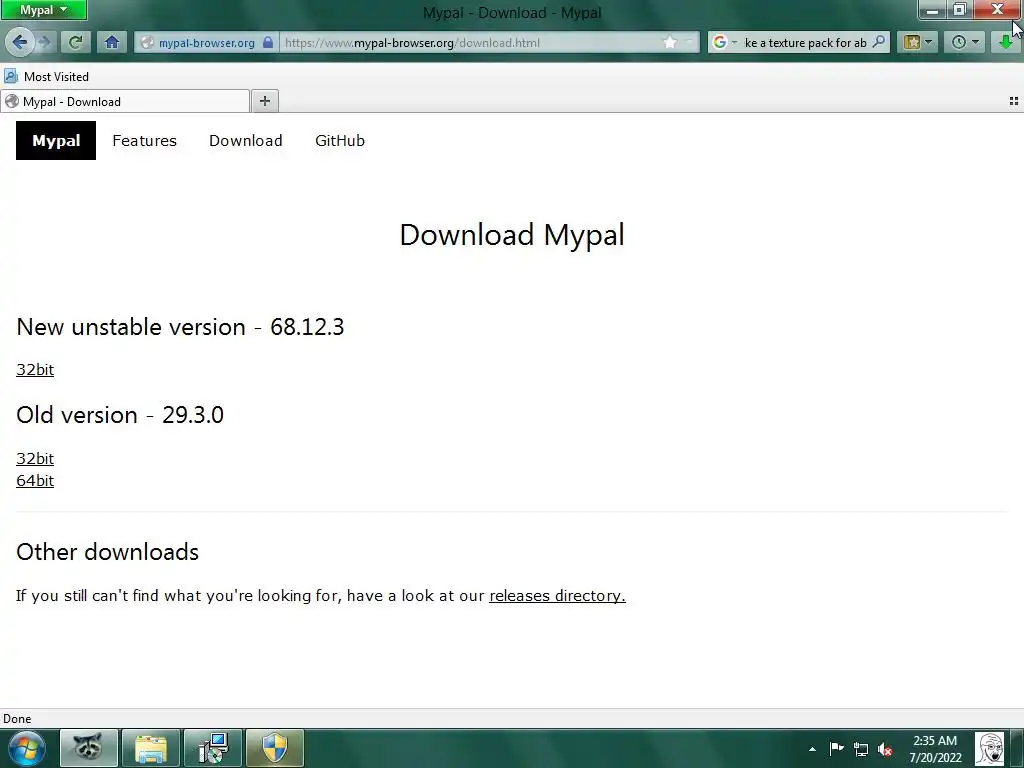Expand the URL history dropdown arrow
The width and height of the screenshot is (1024, 768).
689,42
